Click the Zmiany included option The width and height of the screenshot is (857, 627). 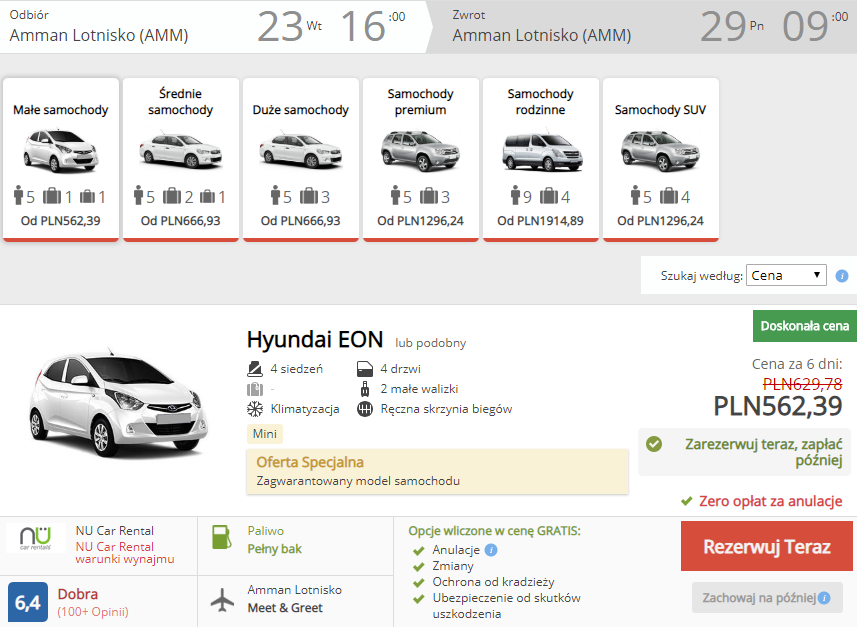click(453, 566)
